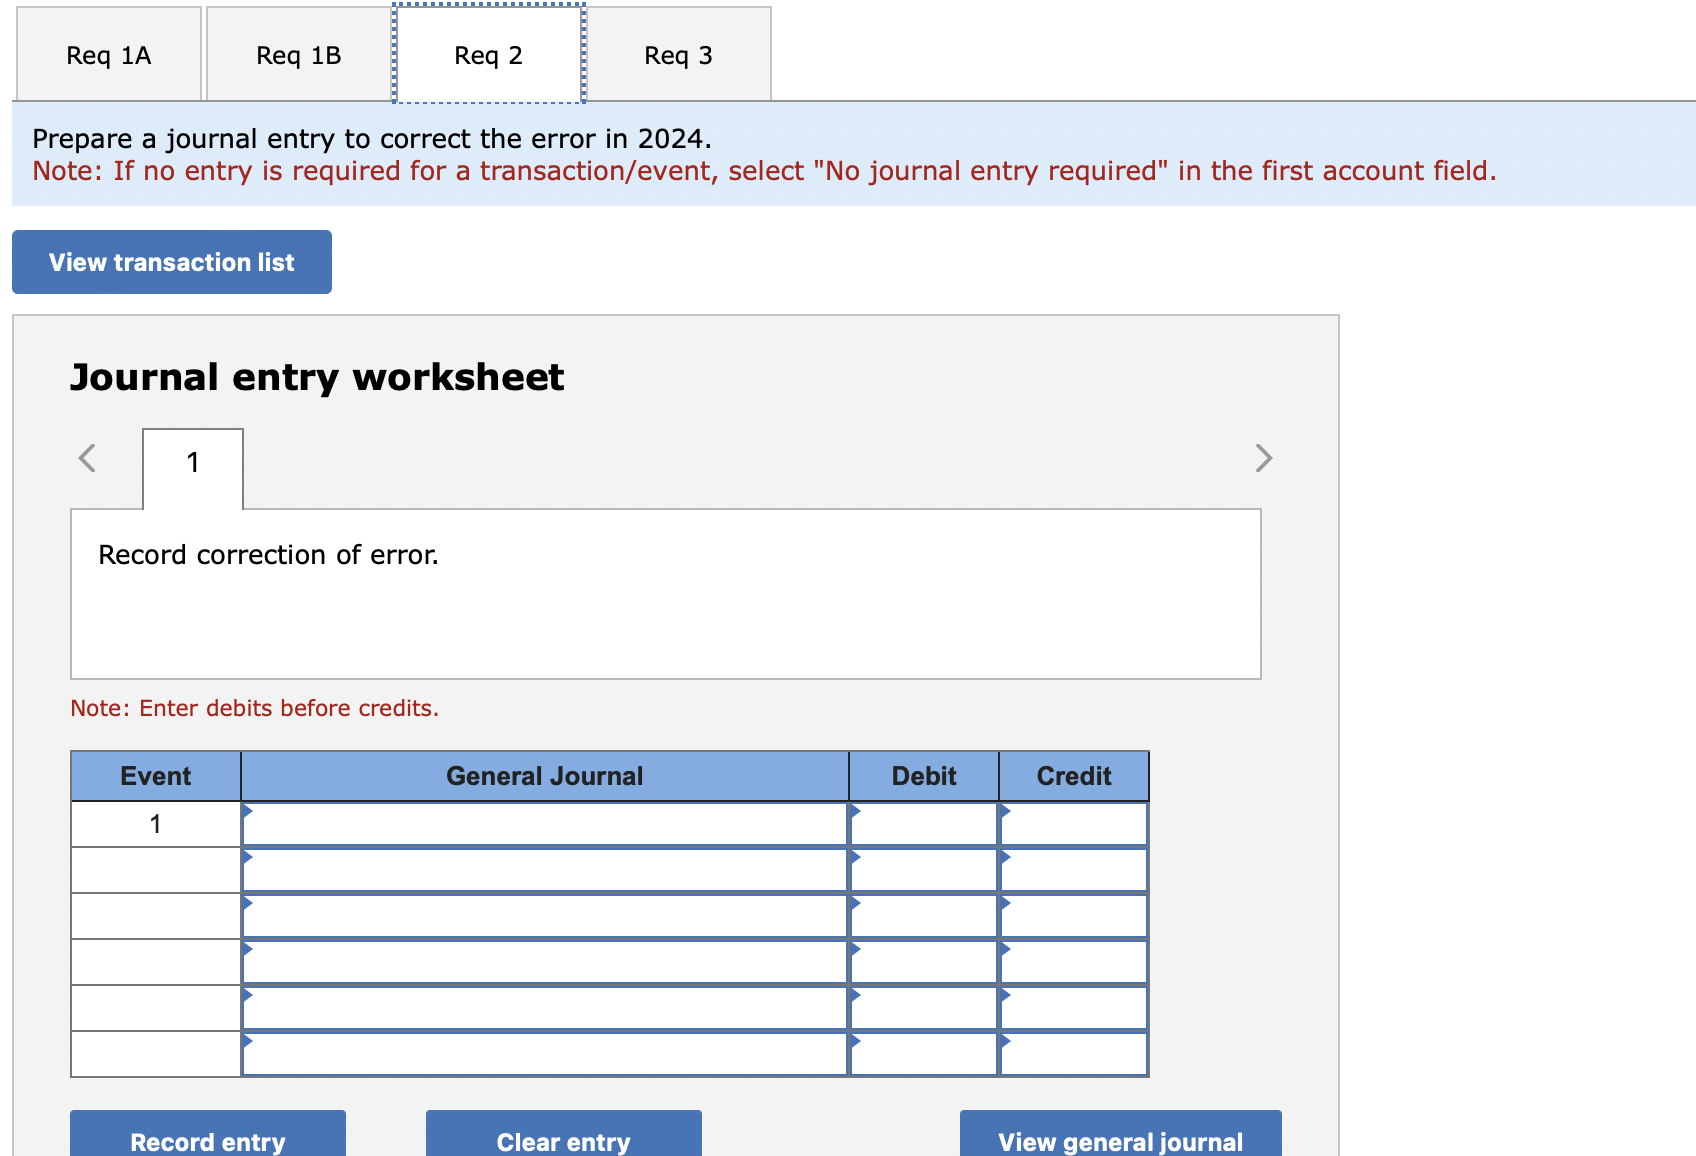Click the Record entry button
1696x1156 pixels.
[206, 1140]
